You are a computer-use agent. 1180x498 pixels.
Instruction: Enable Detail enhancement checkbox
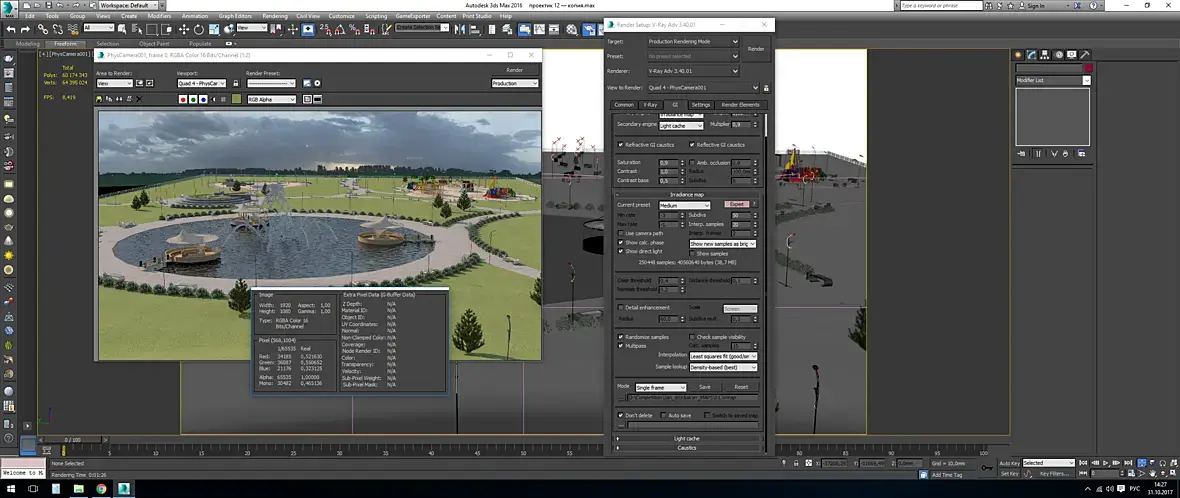tap(620, 307)
